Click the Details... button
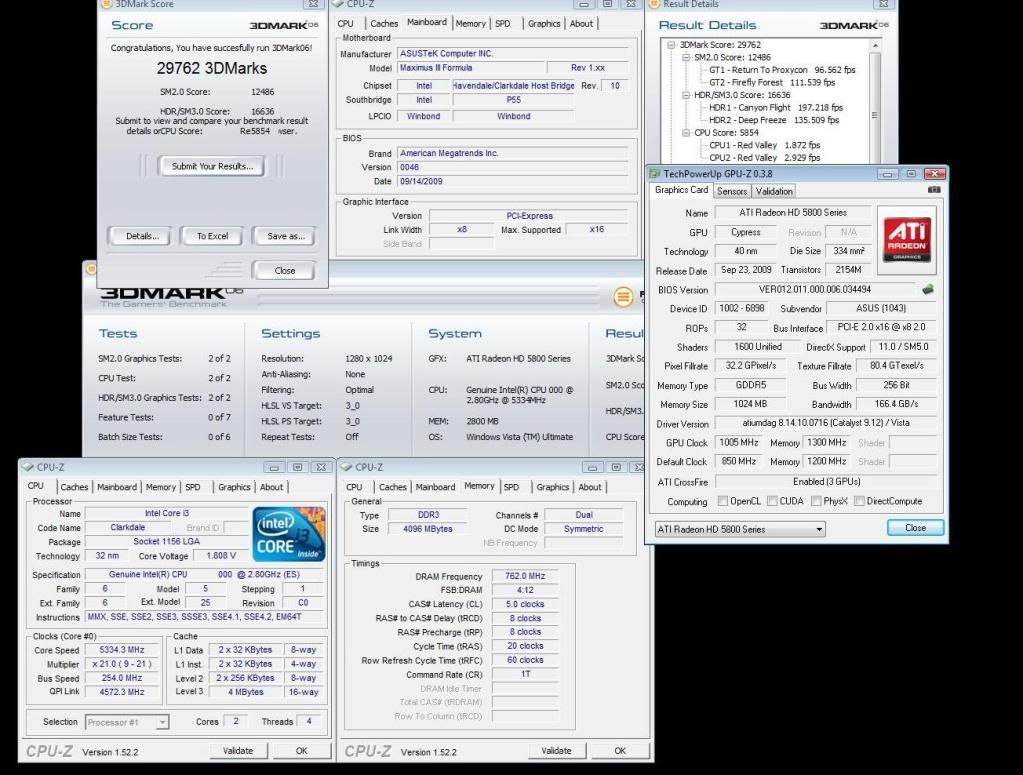1023x775 pixels. point(142,236)
